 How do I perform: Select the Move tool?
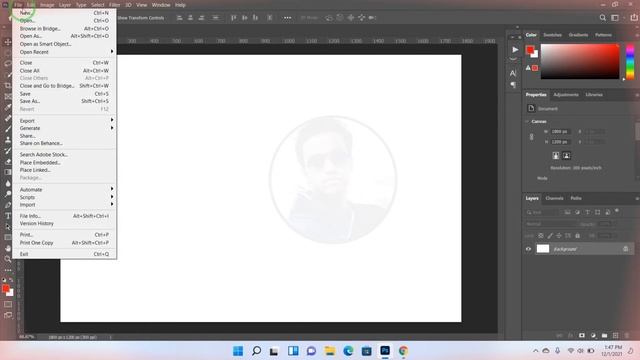8,42
